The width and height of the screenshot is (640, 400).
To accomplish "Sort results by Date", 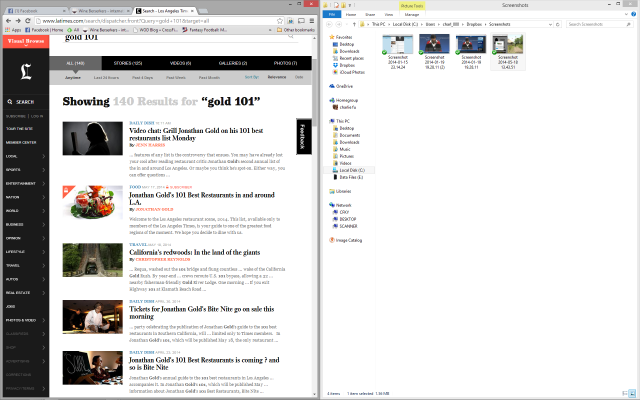I will click(299, 77).
